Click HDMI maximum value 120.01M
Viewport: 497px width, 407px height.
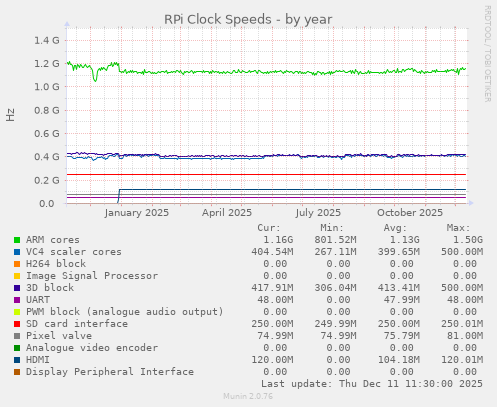pyautogui.click(x=462, y=360)
